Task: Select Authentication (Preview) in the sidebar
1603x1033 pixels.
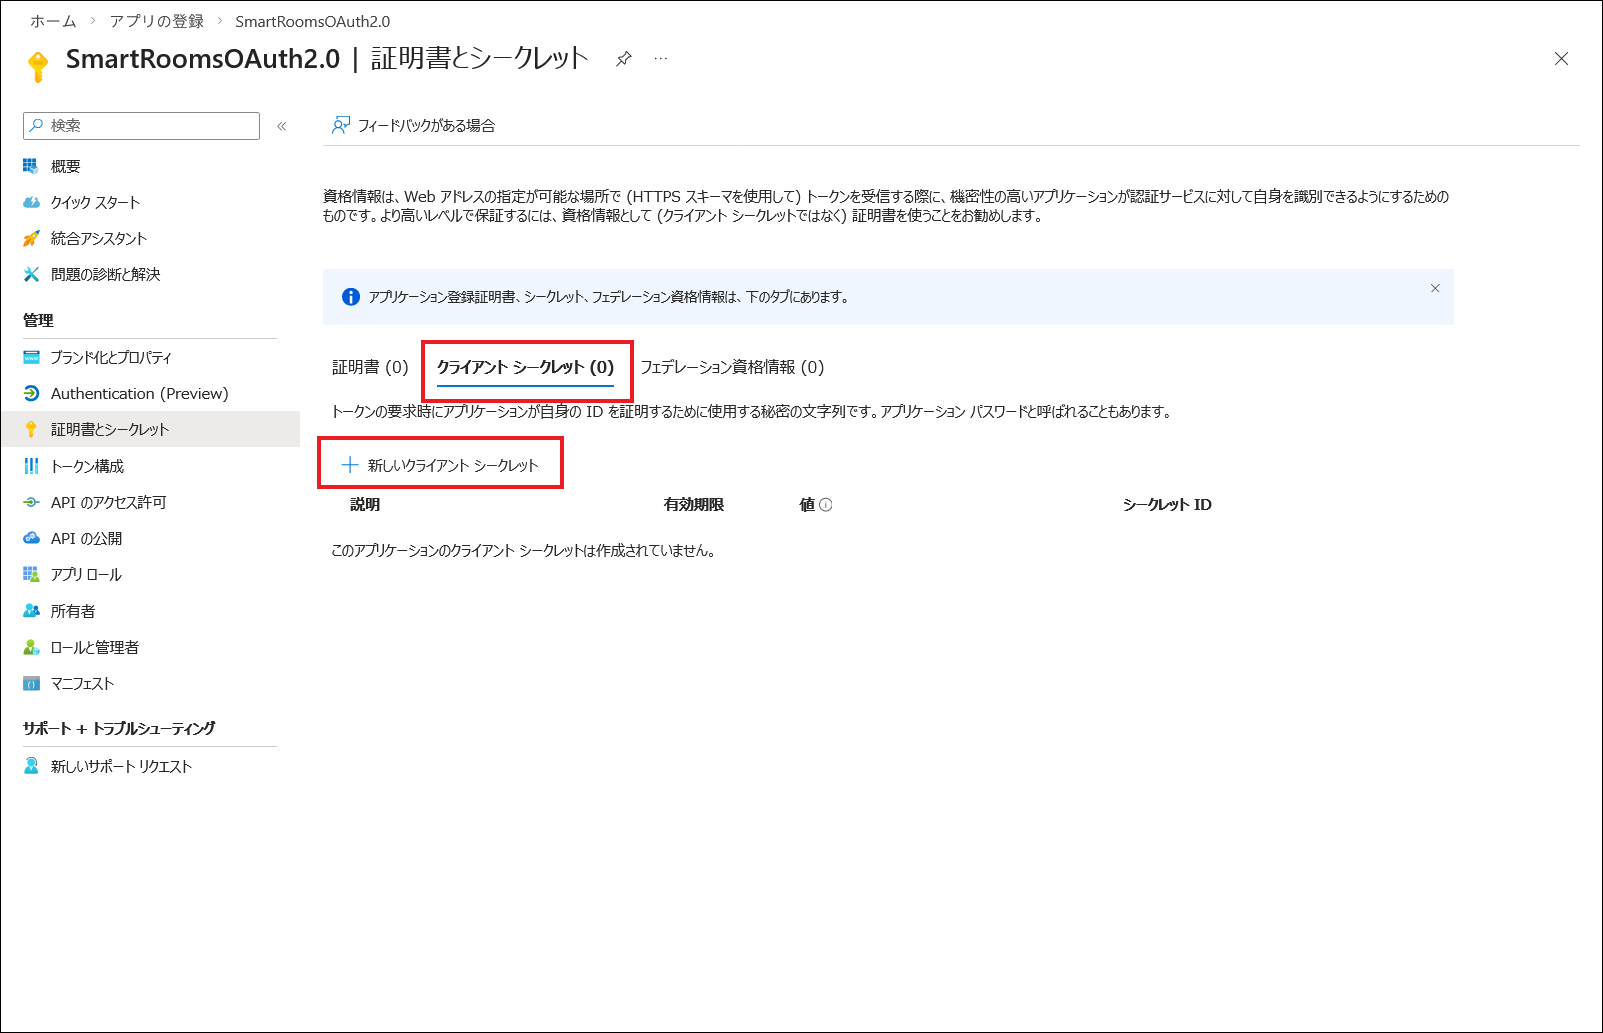Action: coord(139,394)
